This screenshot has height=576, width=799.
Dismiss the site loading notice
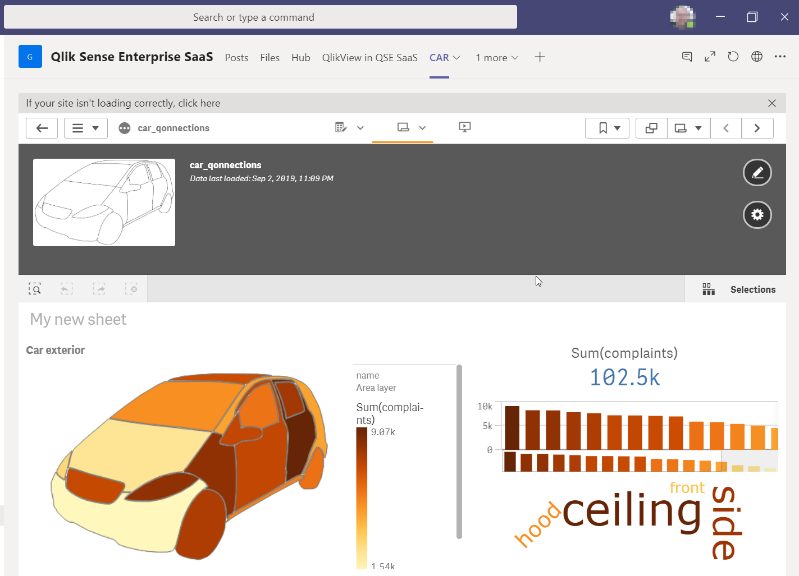(772, 103)
